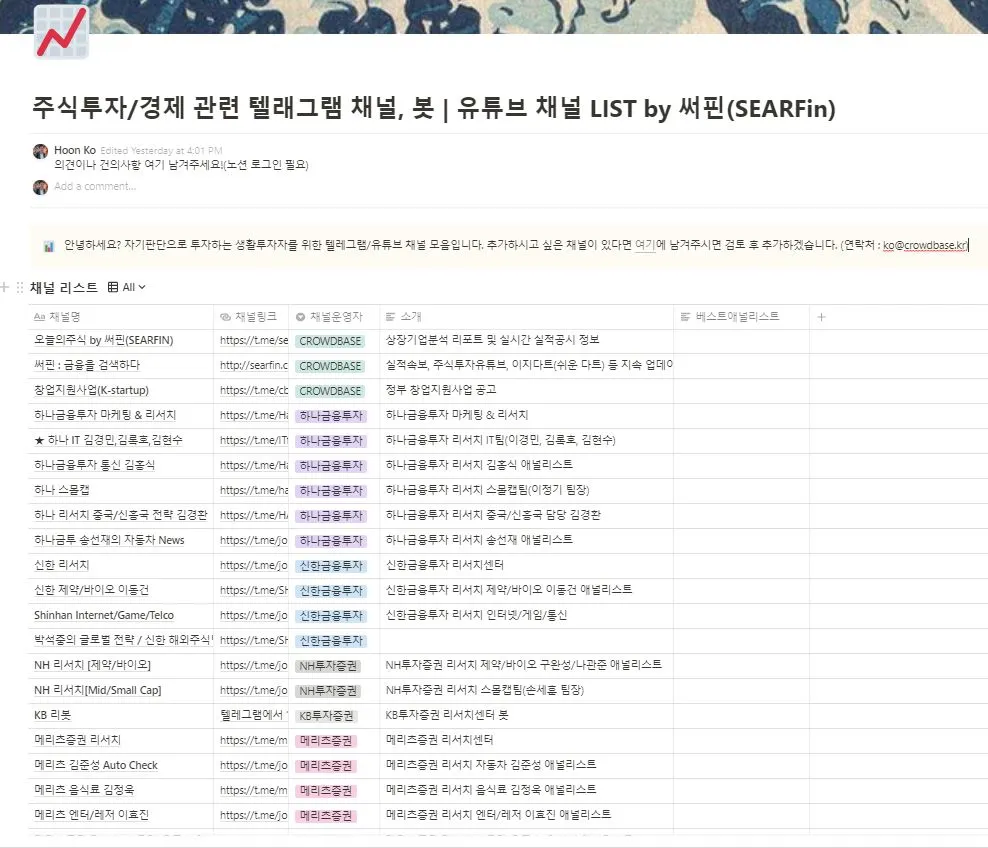Click the + icon left of 채널 리스트
This screenshot has height=848, width=988.
click(4, 287)
